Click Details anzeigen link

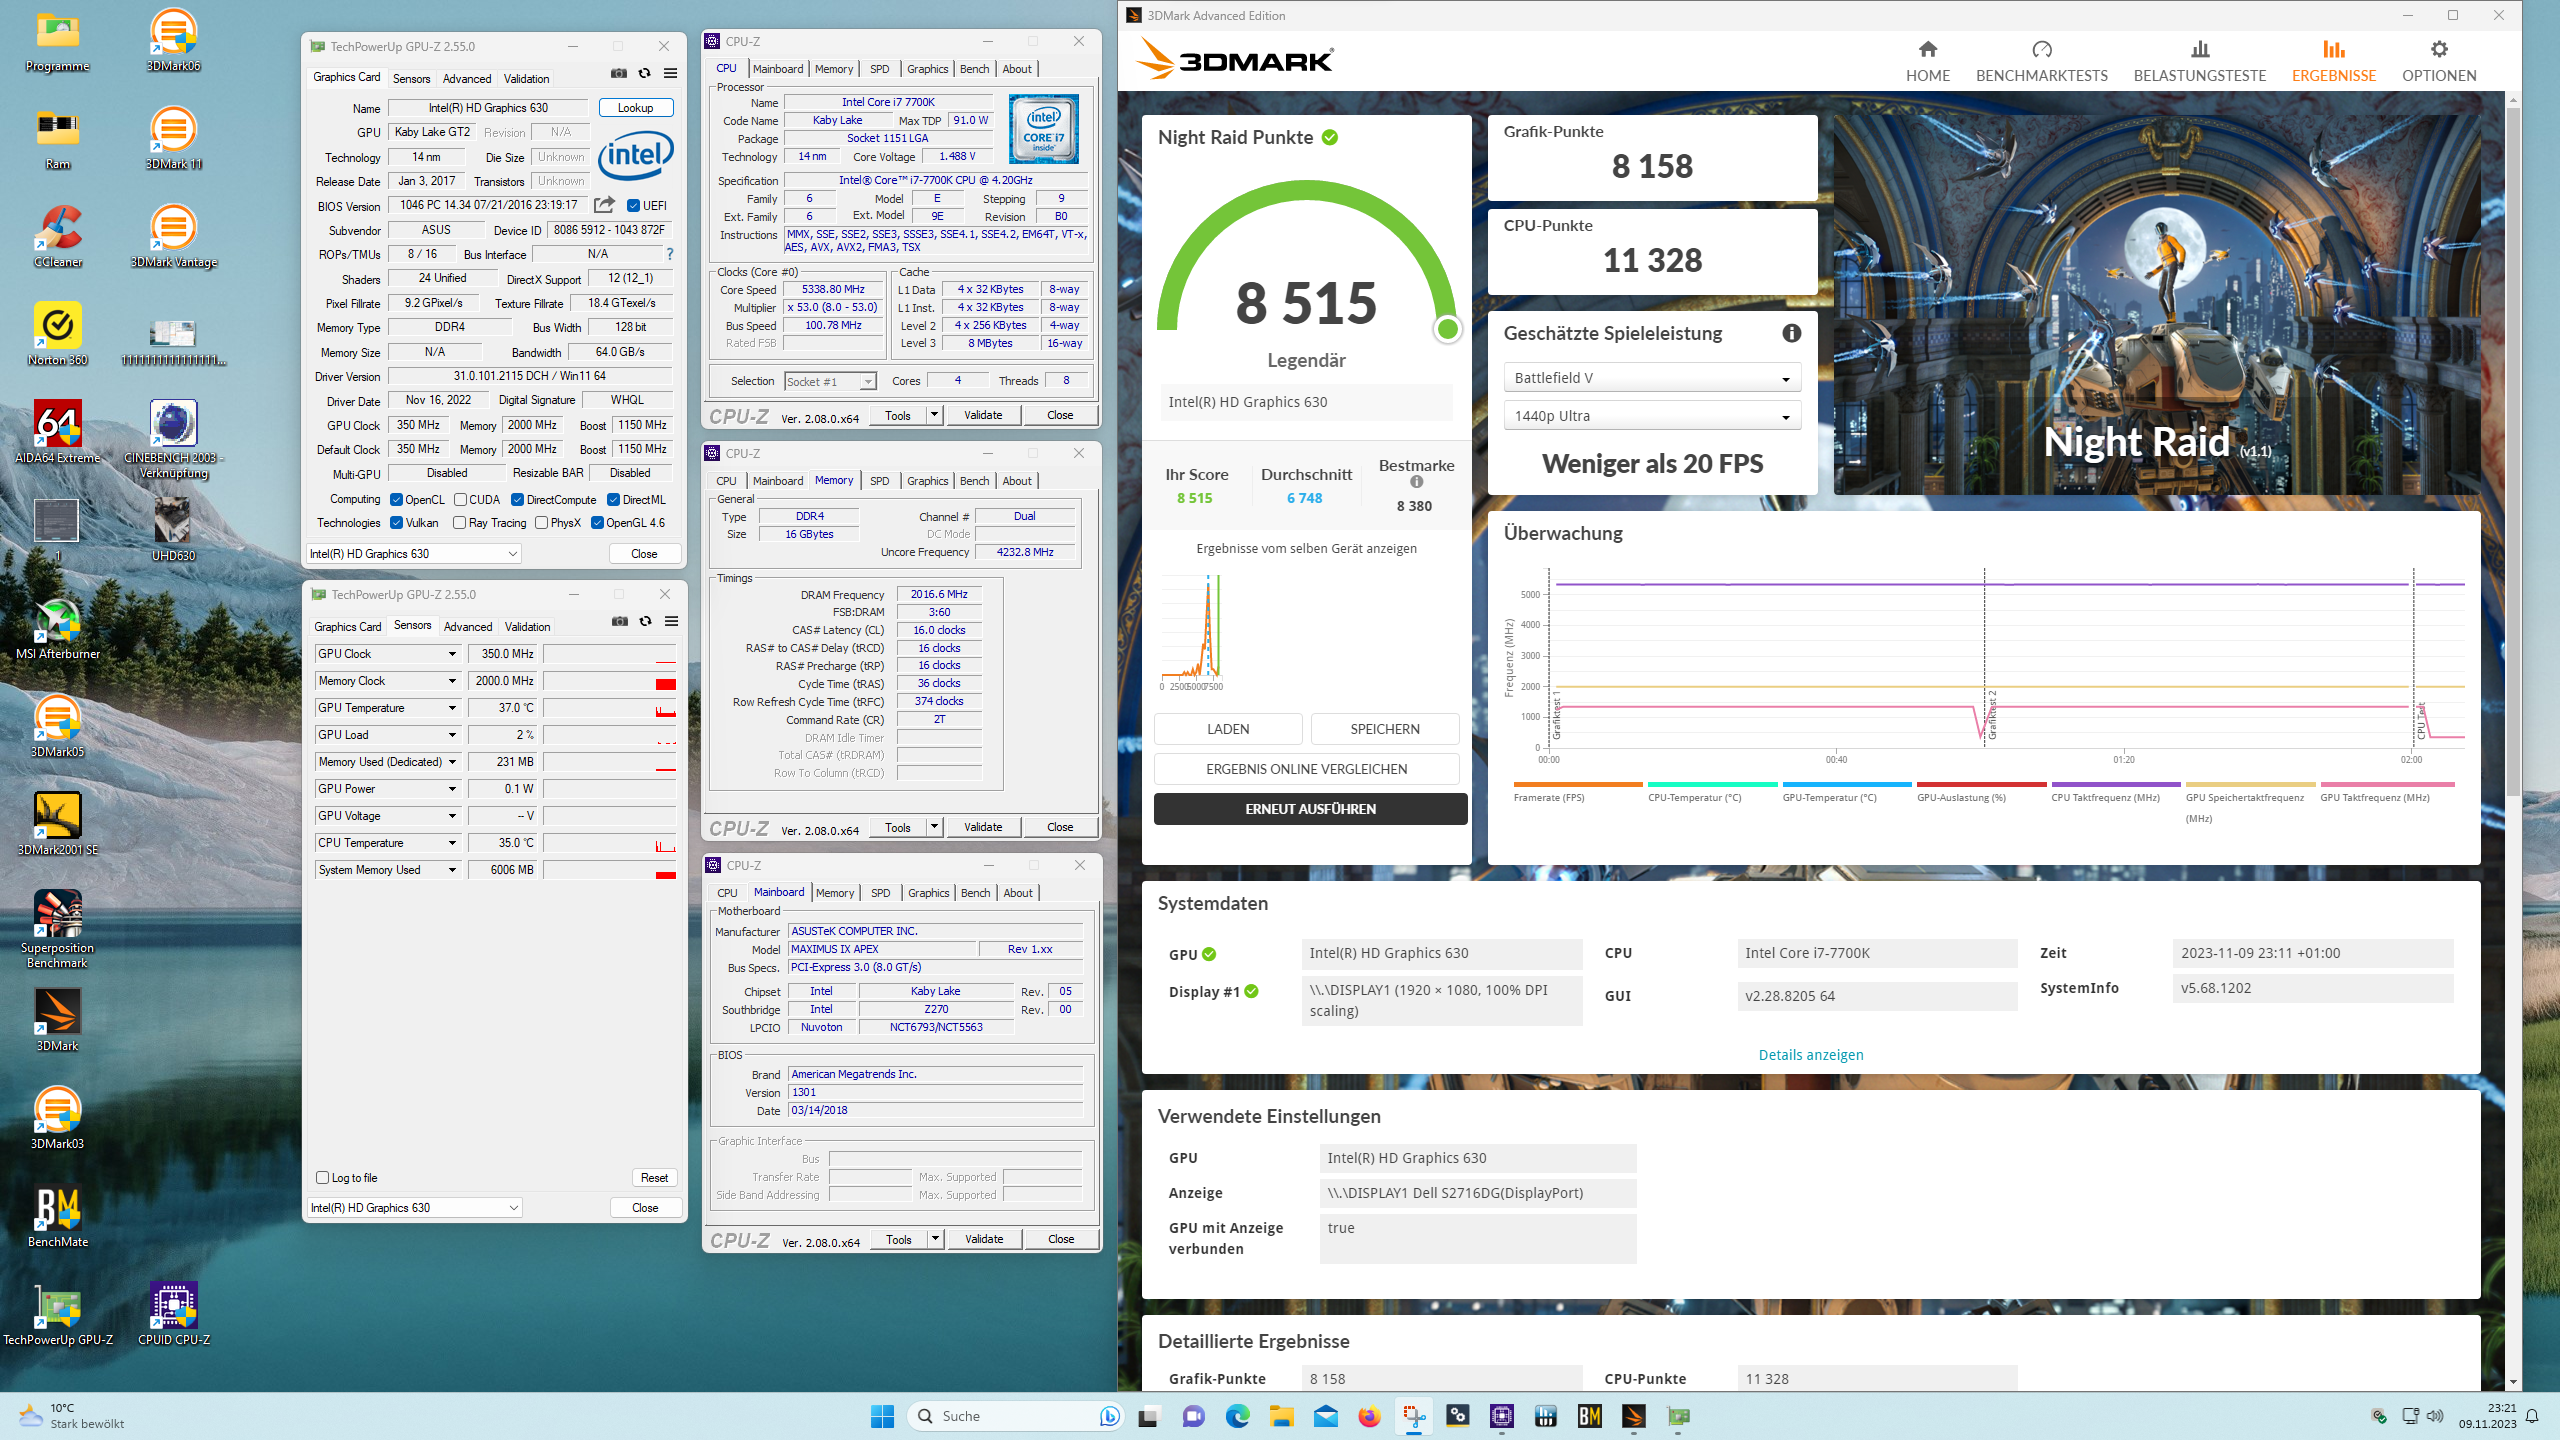point(1810,1055)
